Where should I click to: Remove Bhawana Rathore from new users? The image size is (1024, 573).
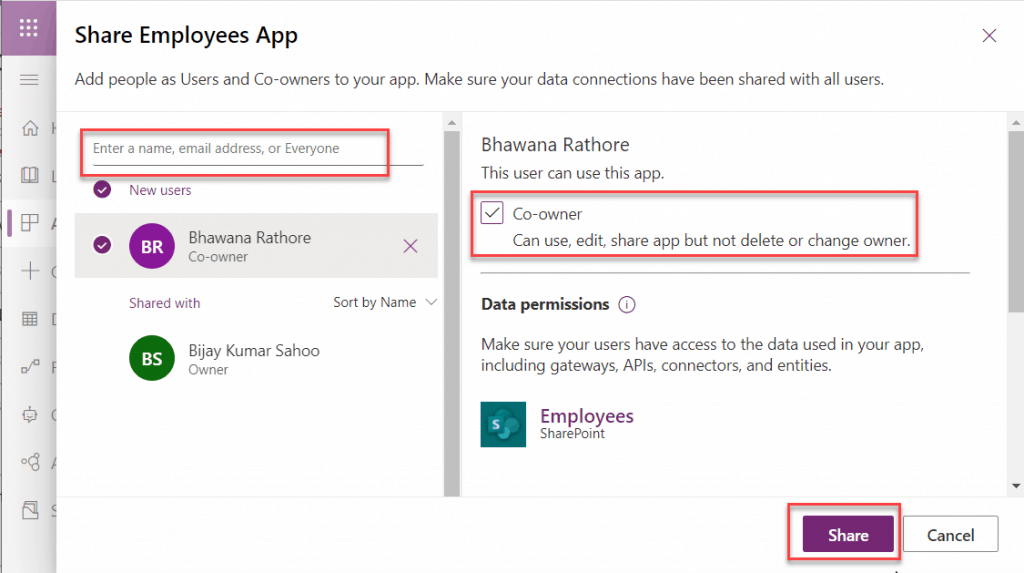click(410, 246)
